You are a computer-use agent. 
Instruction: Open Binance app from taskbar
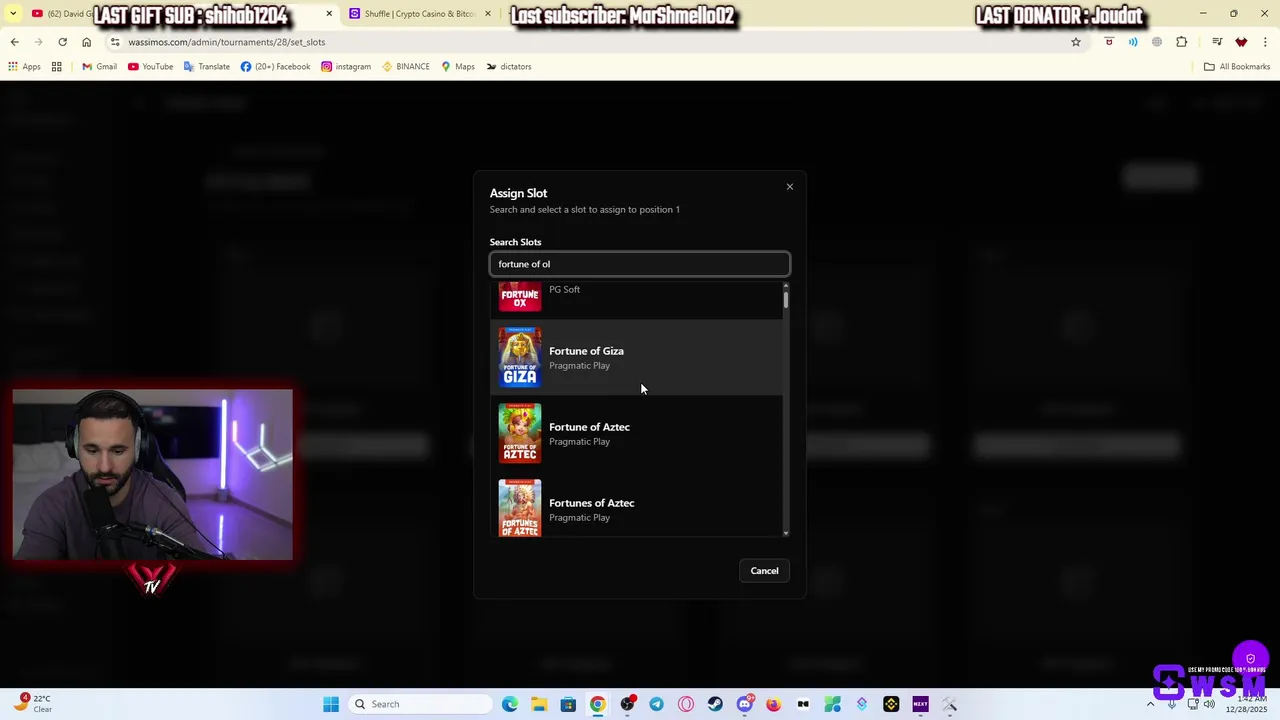891,704
